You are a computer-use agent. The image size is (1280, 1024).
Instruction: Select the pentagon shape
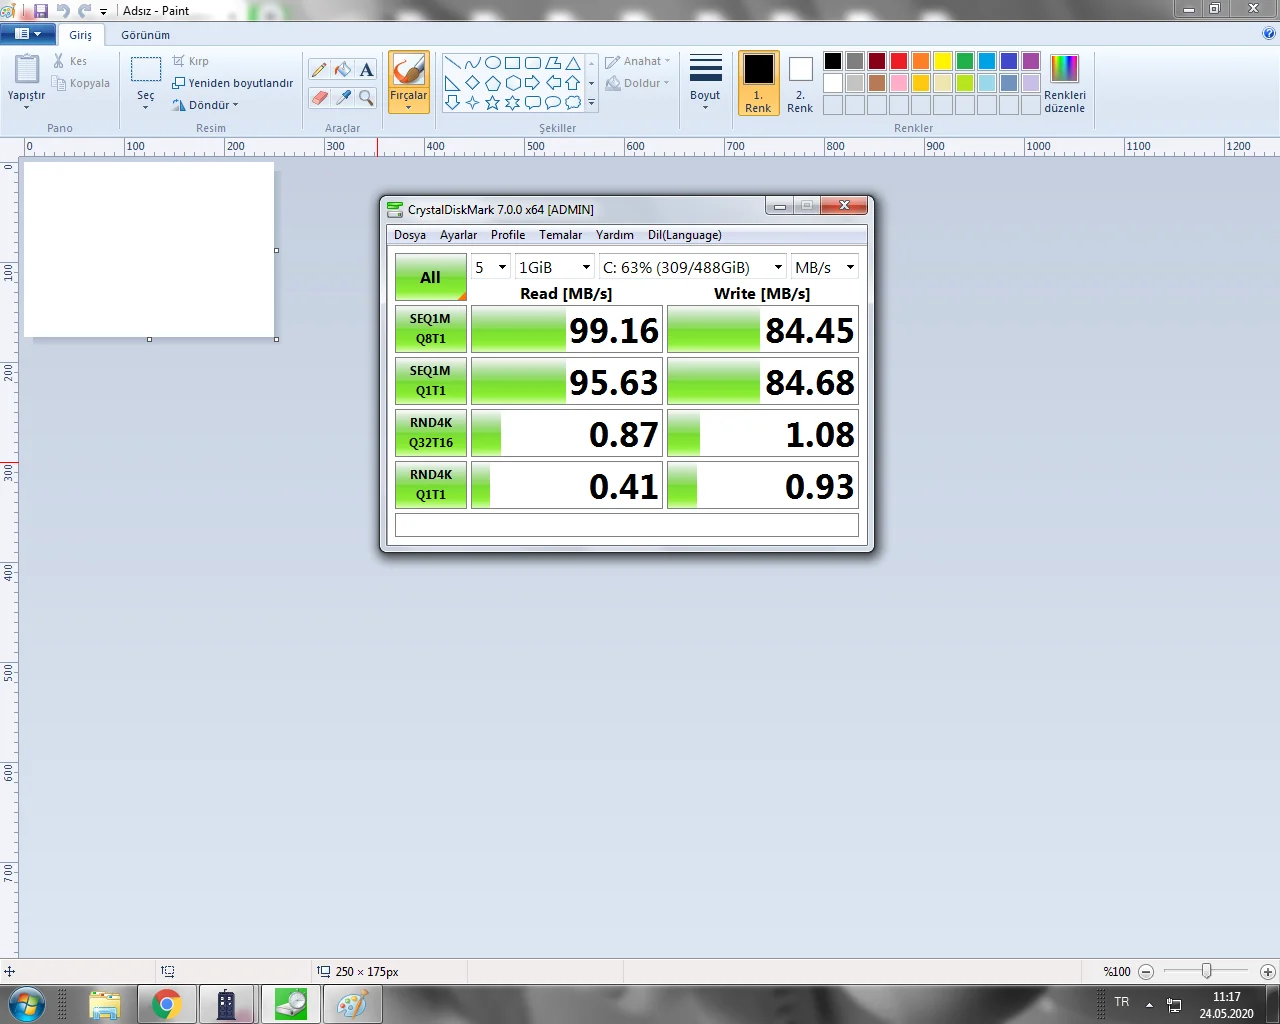(492, 83)
